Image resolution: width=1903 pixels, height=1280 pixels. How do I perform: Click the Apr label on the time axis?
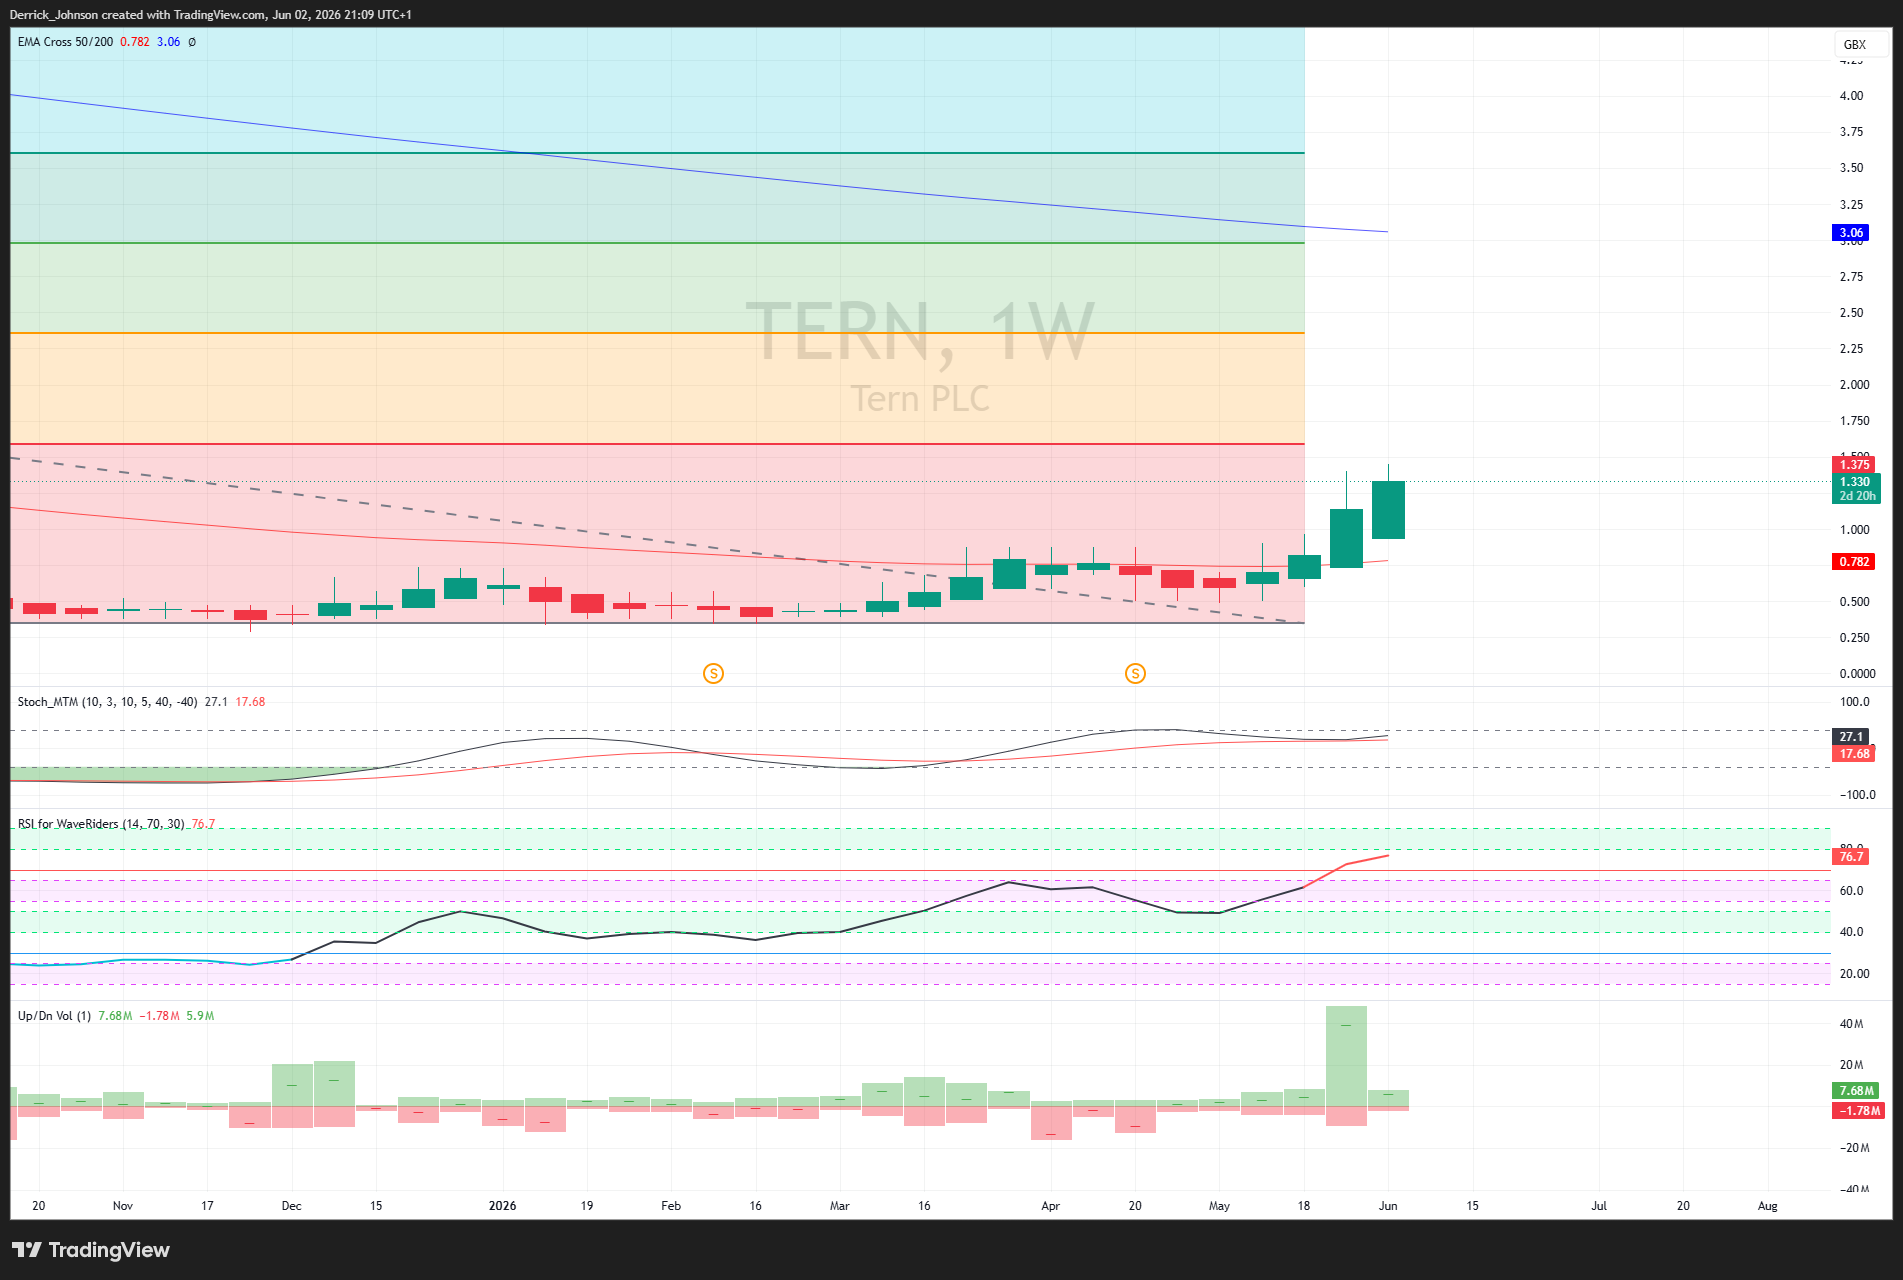(1051, 1206)
